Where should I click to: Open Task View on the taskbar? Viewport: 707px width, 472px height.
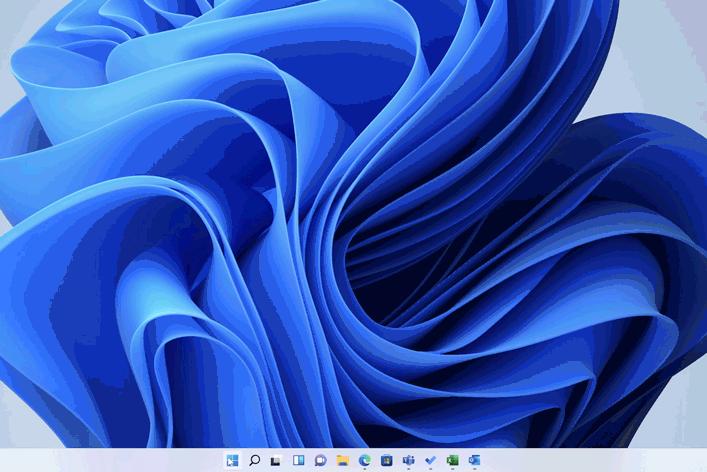tap(276, 460)
